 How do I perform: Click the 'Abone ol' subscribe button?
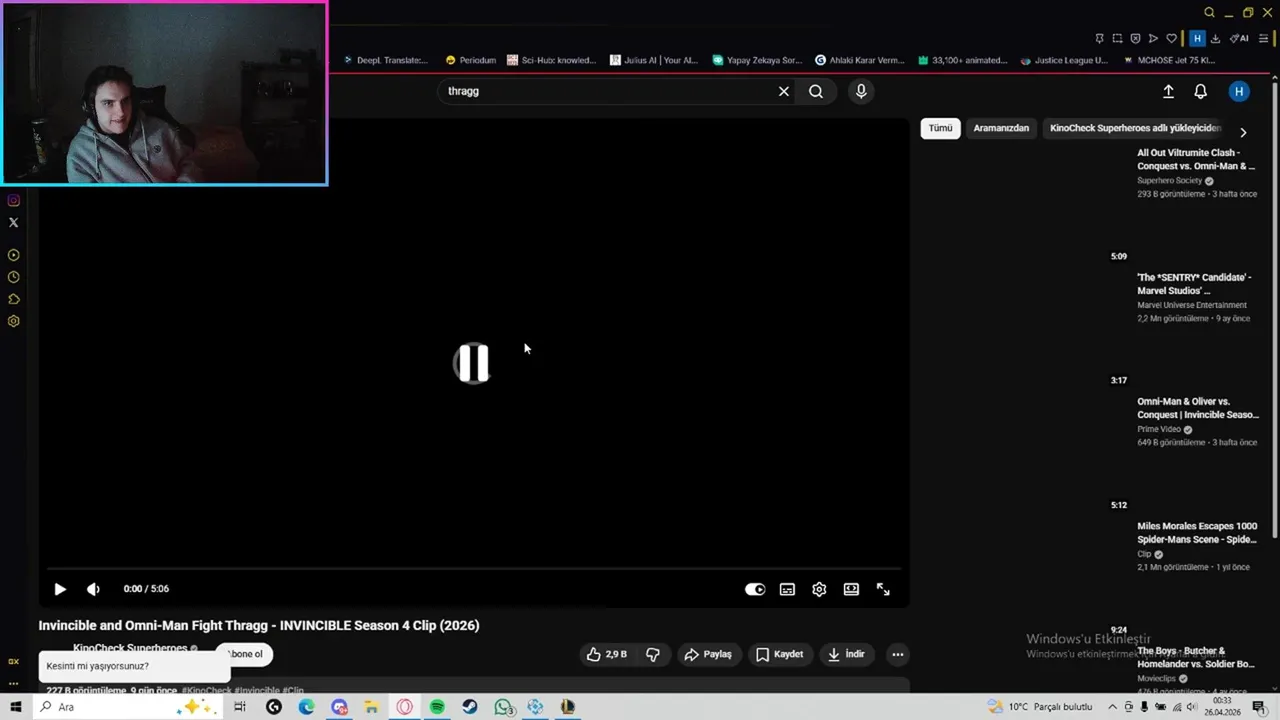coord(245,654)
